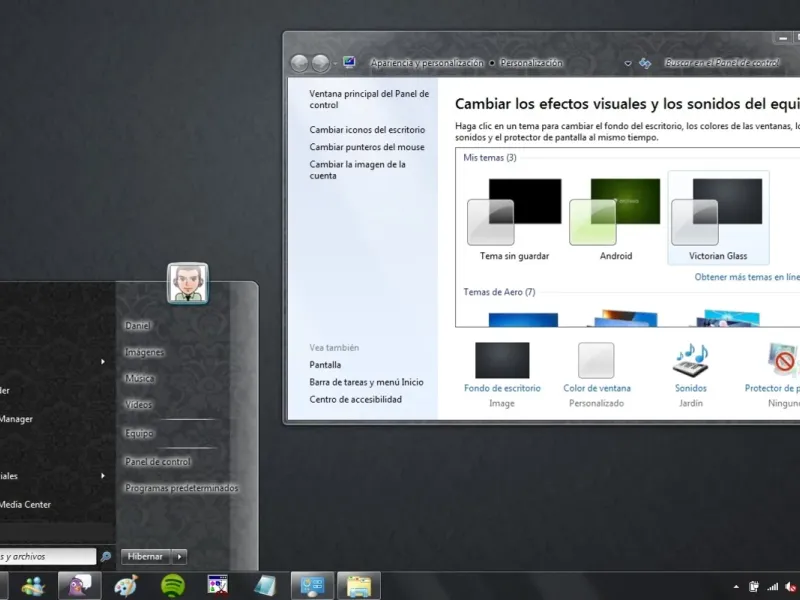Go back in the Control Panel window

click(x=299, y=63)
